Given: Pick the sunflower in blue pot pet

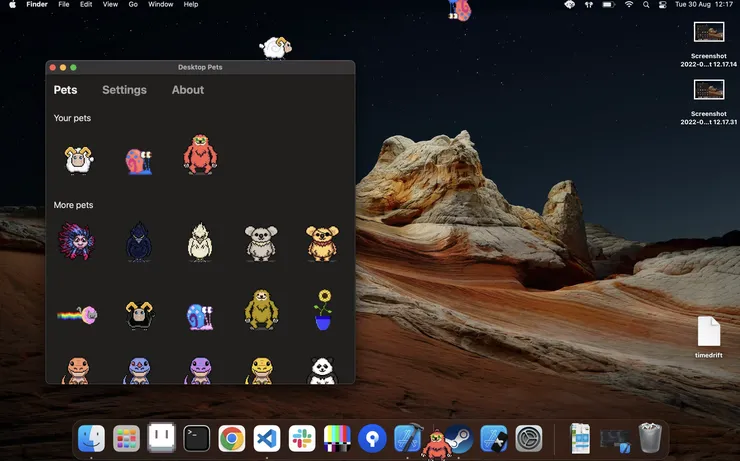Looking at the screenshot, I should point(323,310).
